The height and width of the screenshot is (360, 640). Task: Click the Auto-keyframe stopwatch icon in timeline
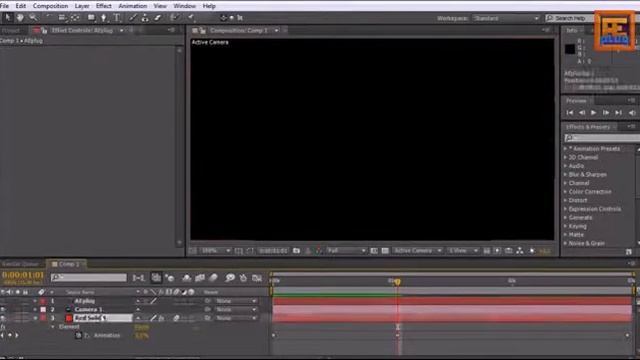point(243,278)
